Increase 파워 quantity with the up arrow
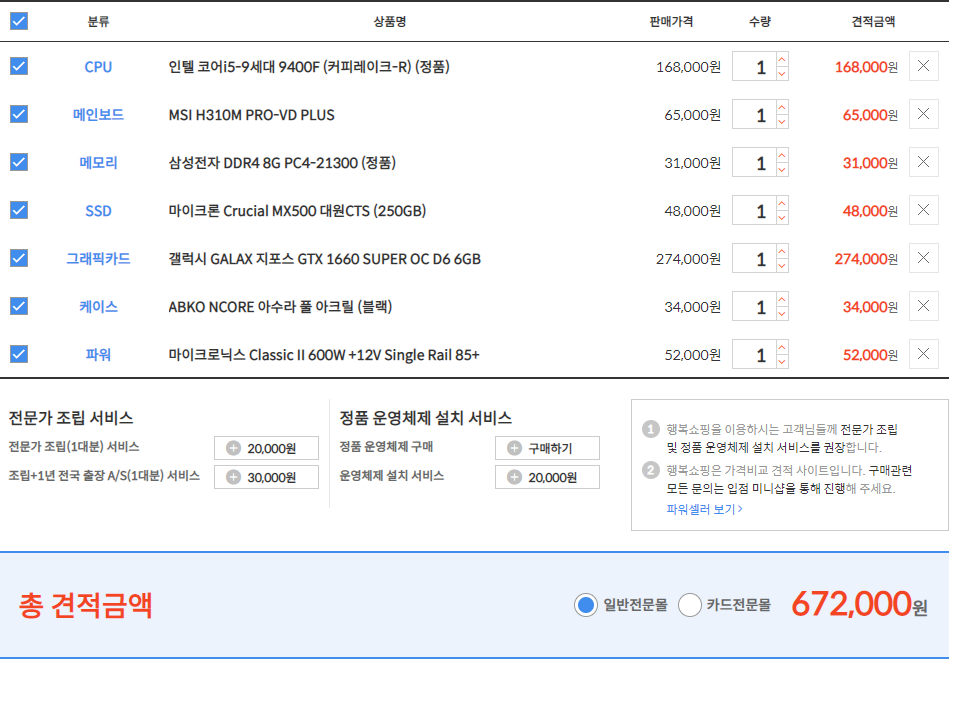 click(x=782, y=347)
